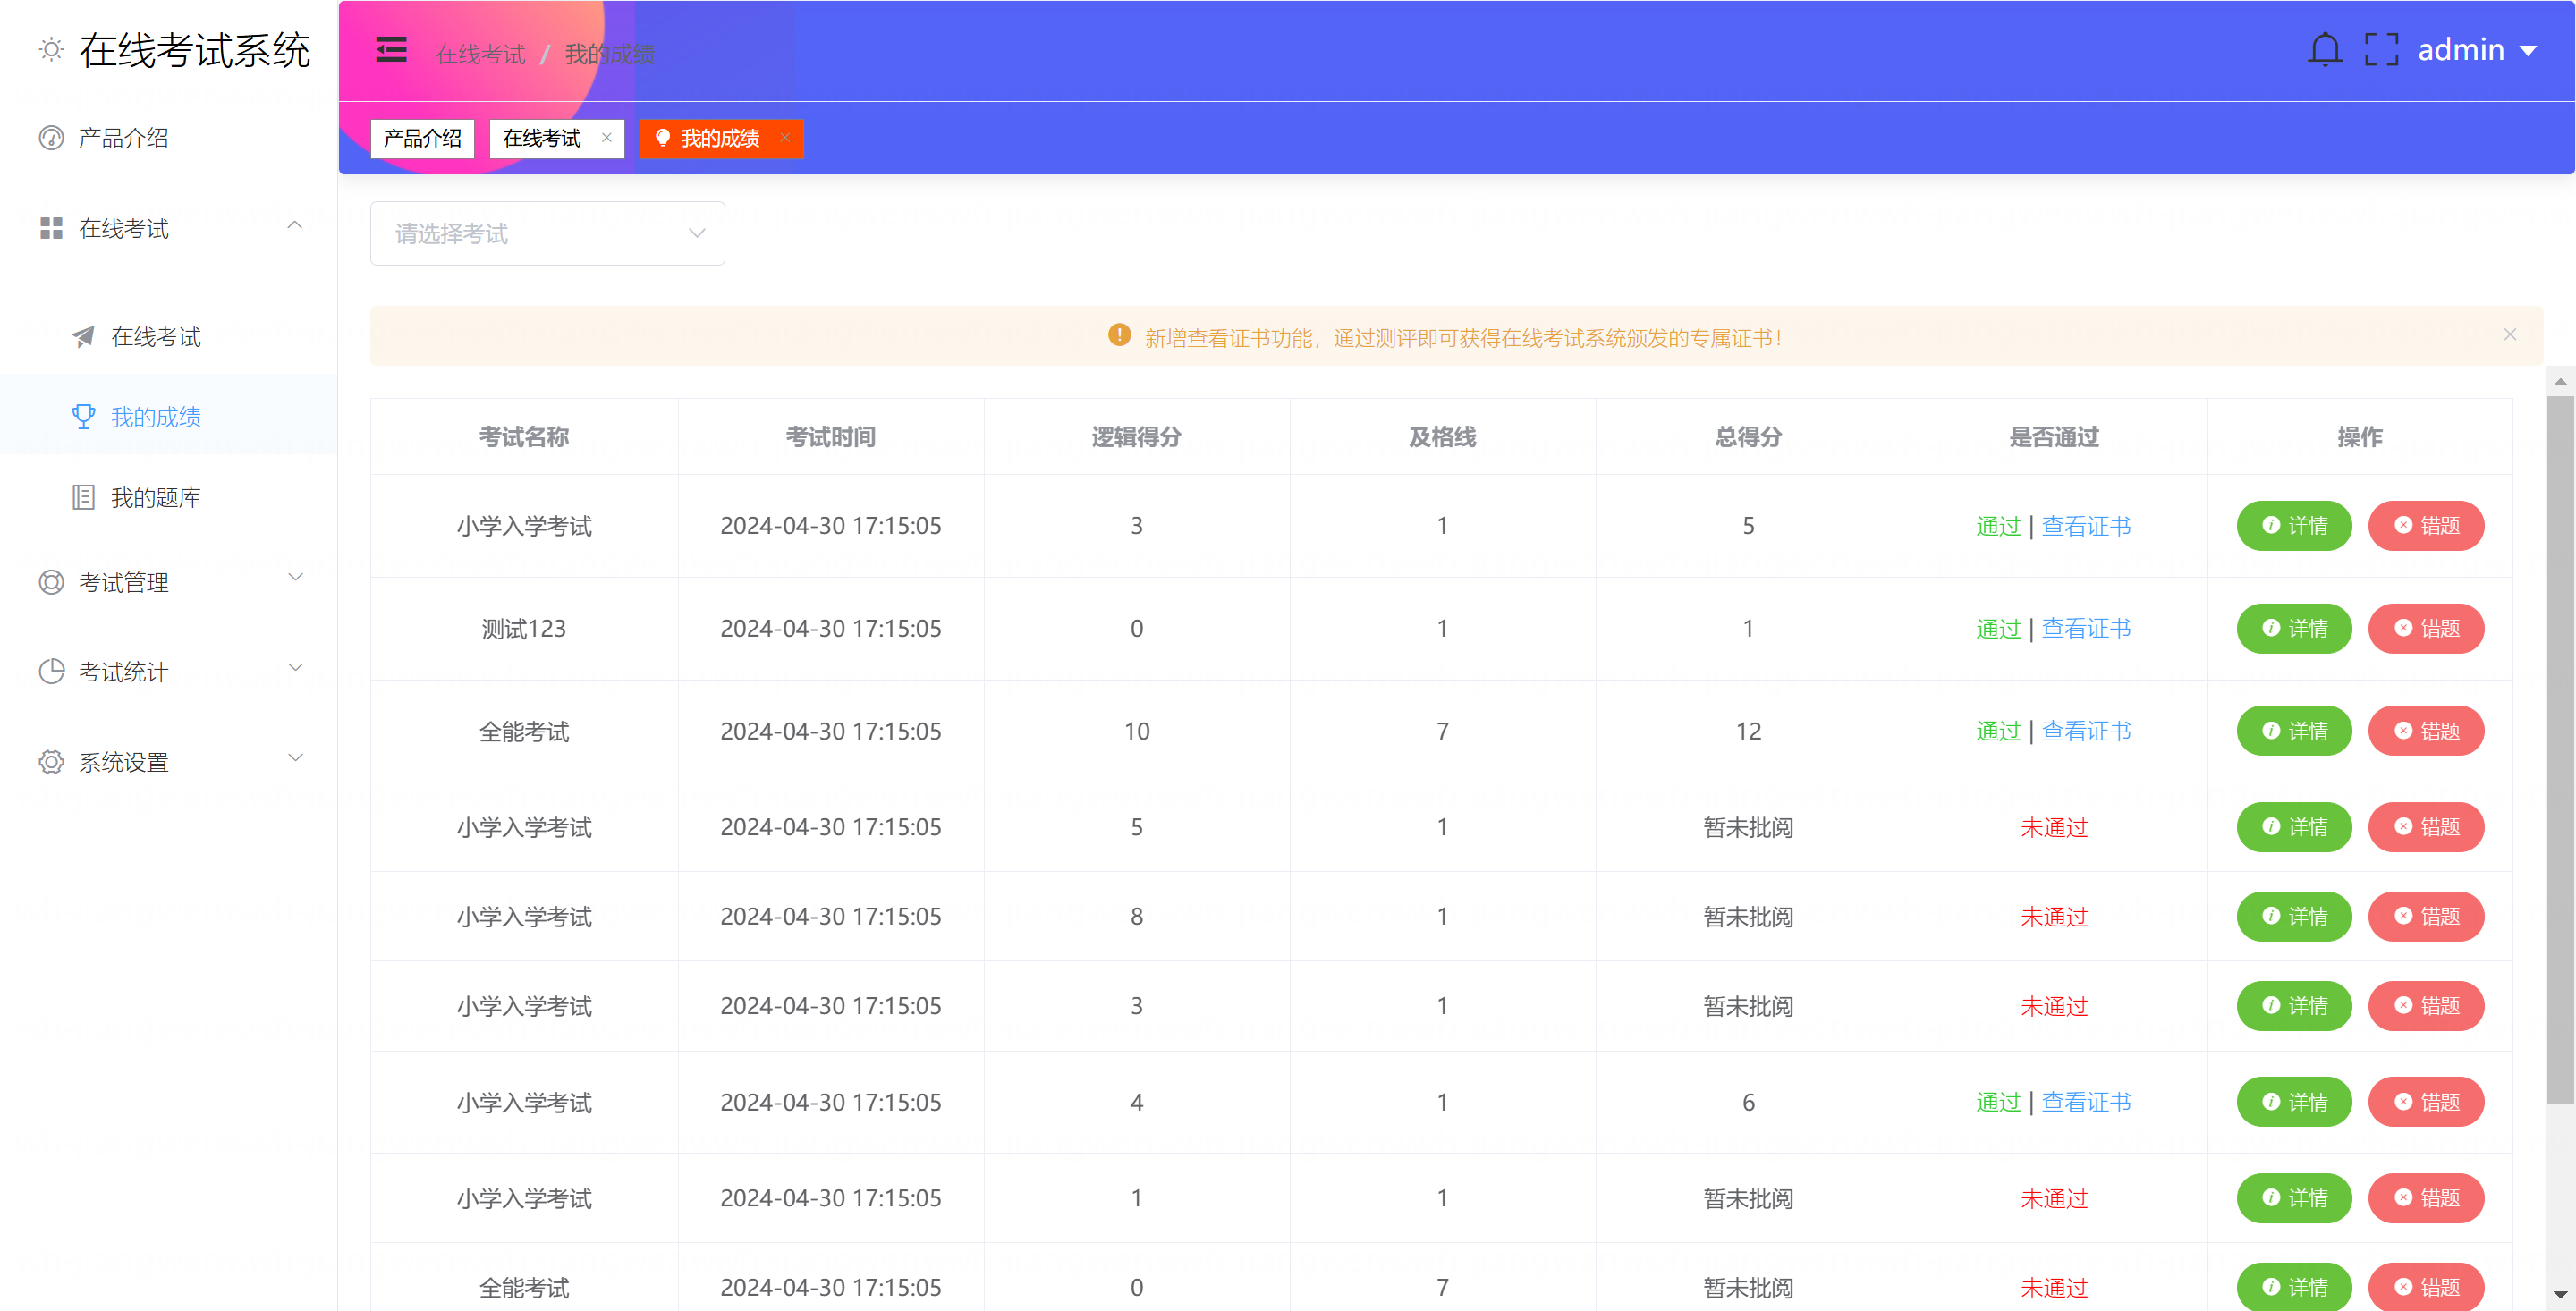Select 在线考试 paper-plane submenu item

point(155,337)
